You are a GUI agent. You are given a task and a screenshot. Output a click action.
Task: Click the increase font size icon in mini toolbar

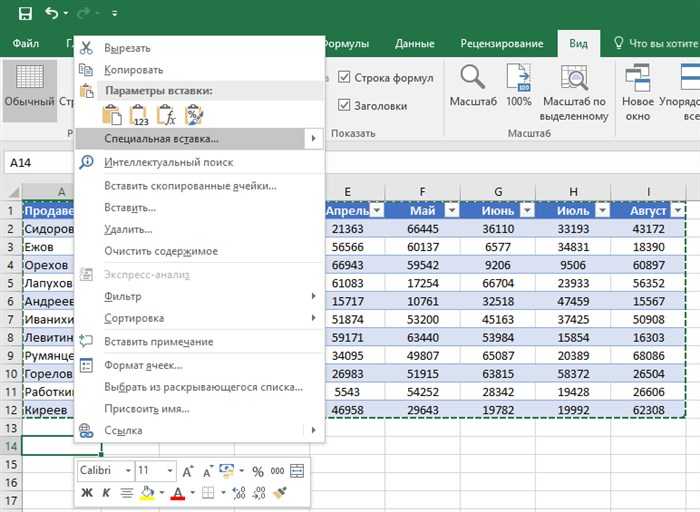[x=188, y=471]
